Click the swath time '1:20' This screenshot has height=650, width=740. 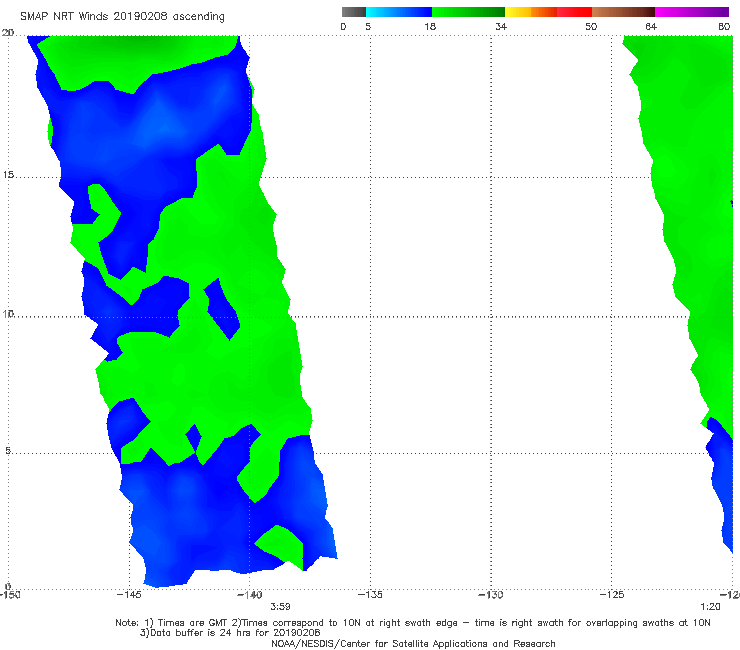pos(710,607)
